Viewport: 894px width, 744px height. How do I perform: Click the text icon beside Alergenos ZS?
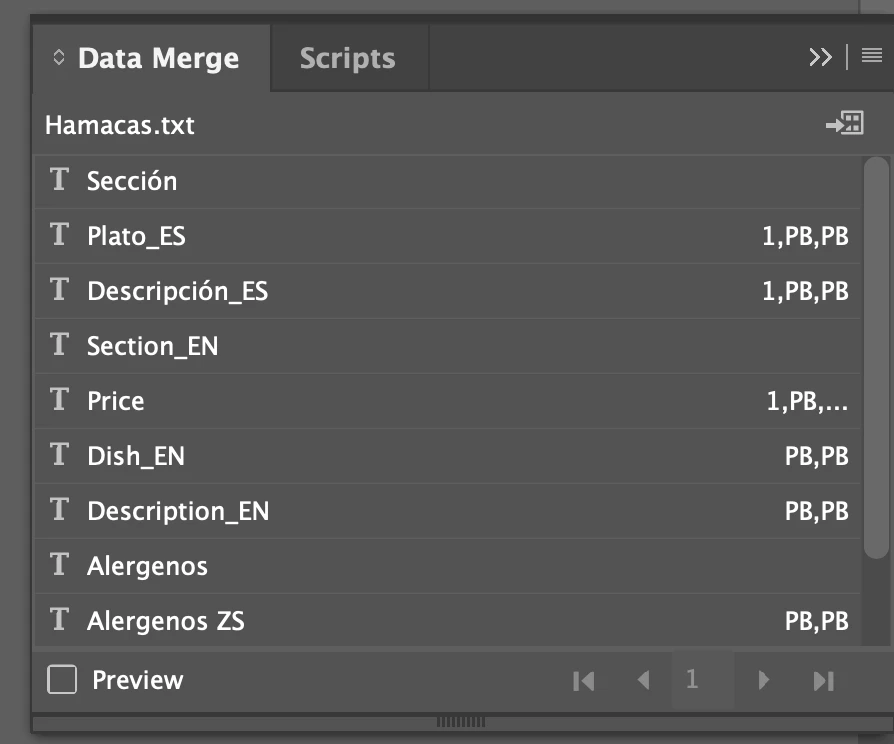point(59,619)
